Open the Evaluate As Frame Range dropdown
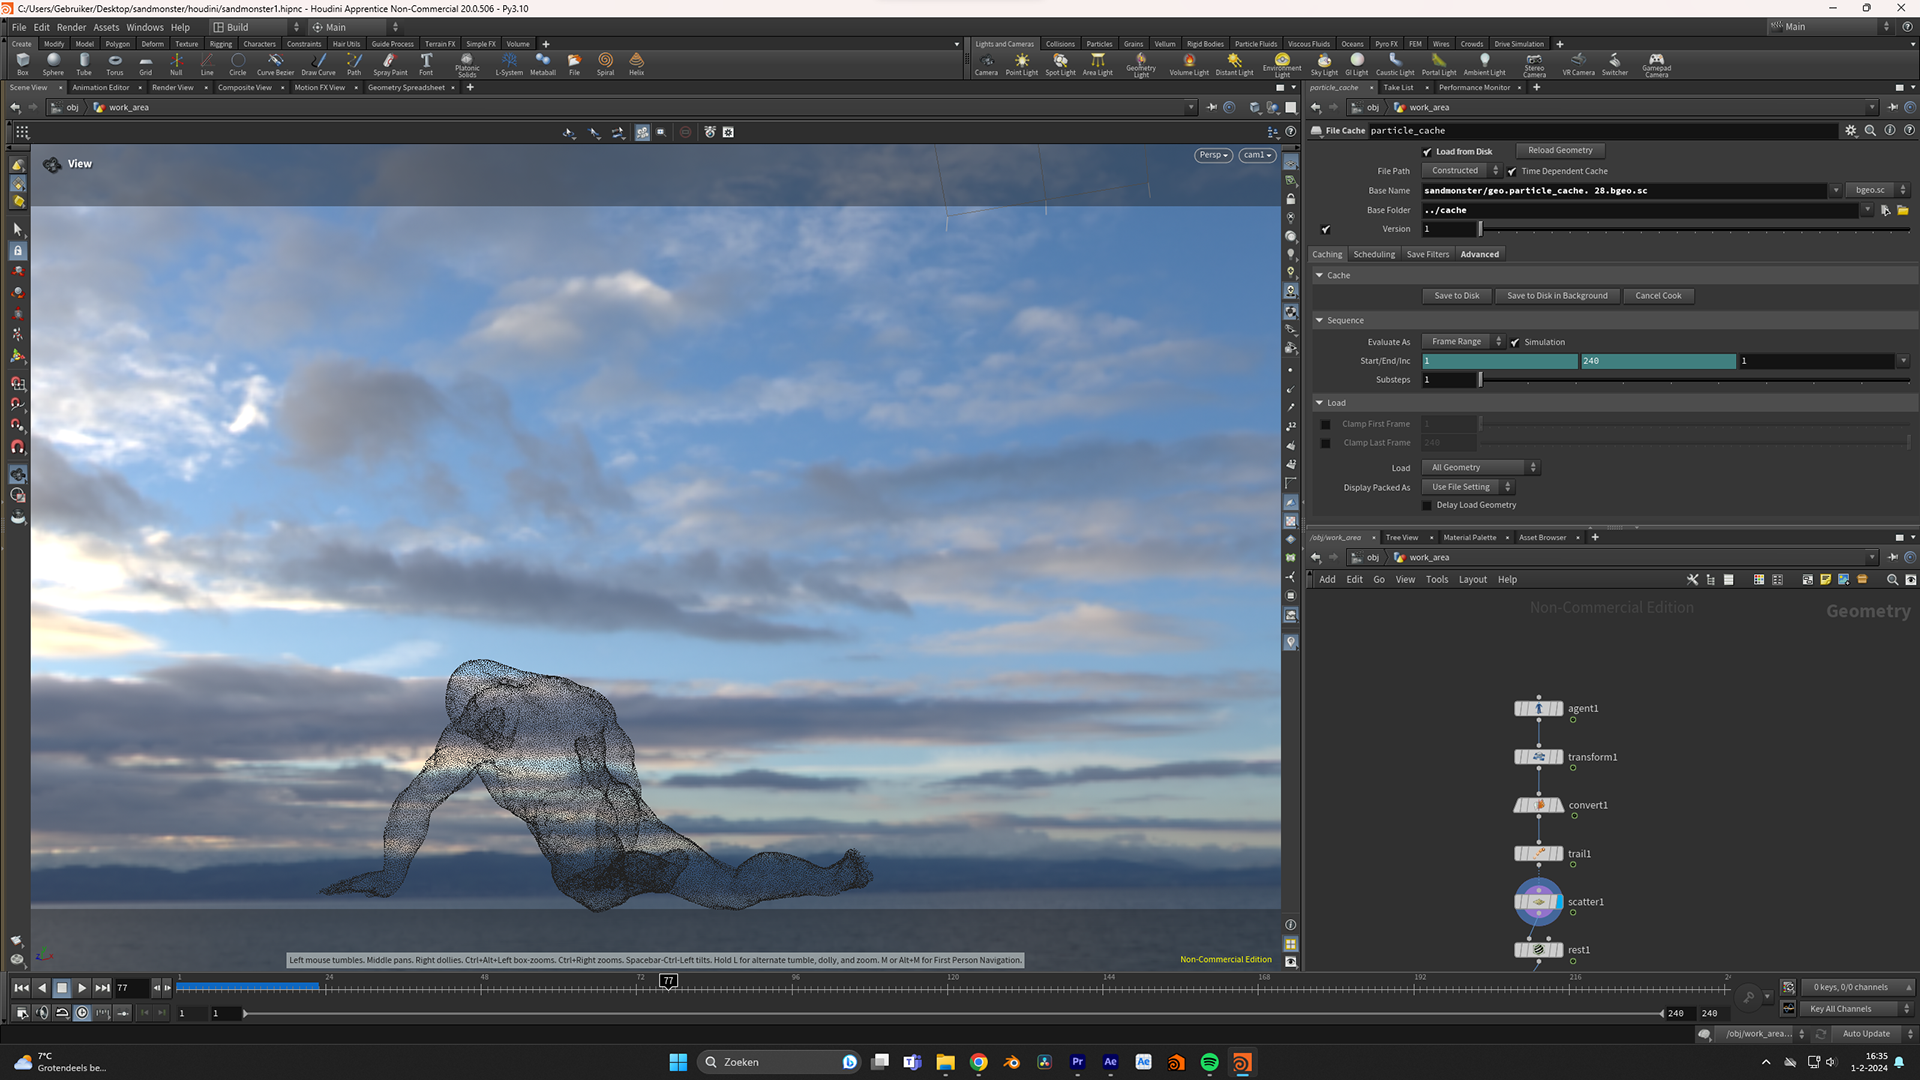Screen dimensions: 1920x1080 pos(1462,342)
